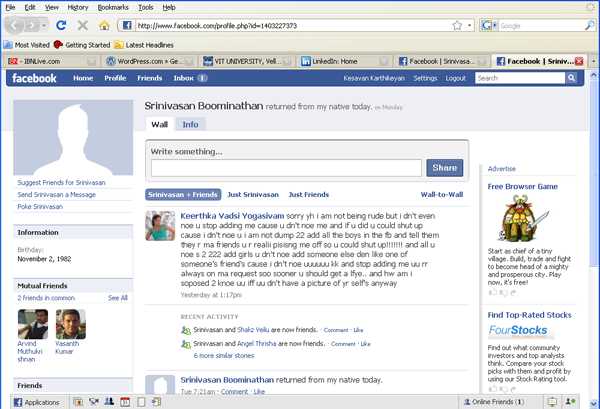Click the Write something text field

[x=286, y=168]
